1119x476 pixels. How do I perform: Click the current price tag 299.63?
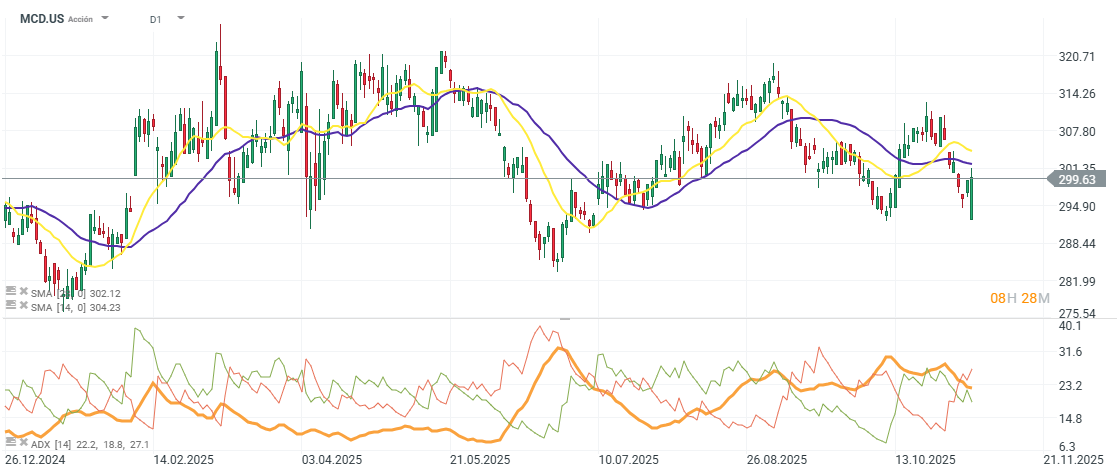tap(1076, 180)
